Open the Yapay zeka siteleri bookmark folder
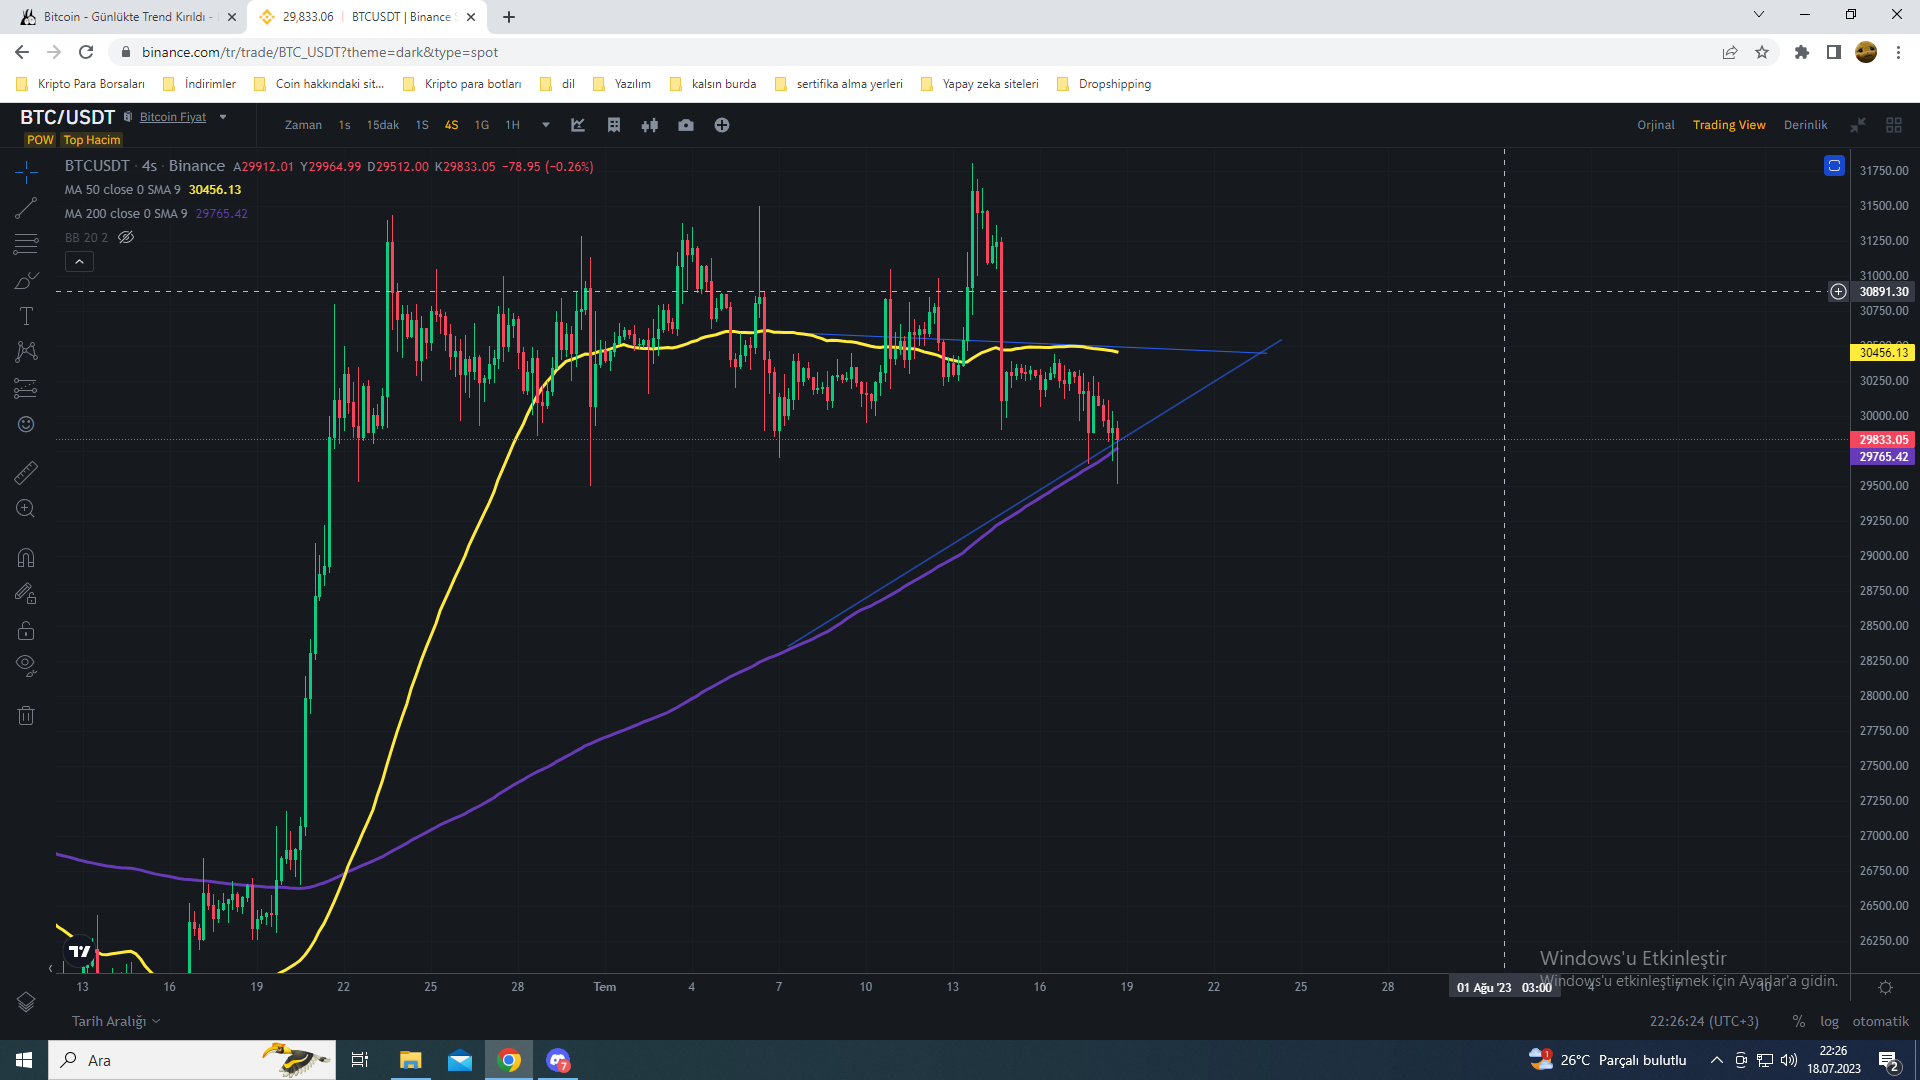This screenshot has height=1080, width=1920. click(x=980, y=84)
